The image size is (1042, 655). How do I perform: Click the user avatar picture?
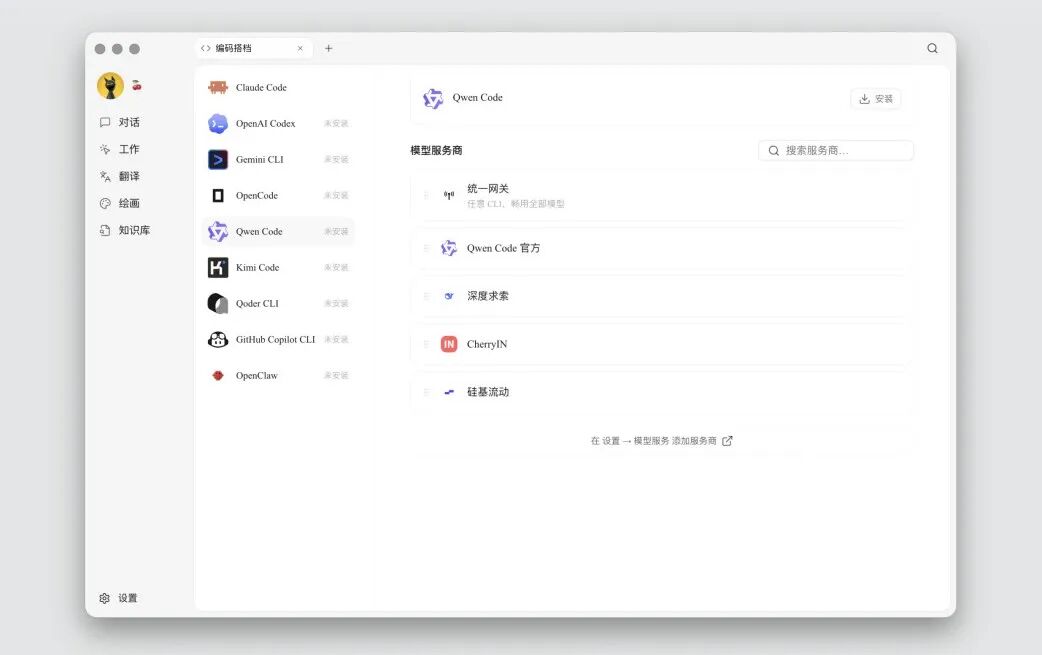[110, 86]
